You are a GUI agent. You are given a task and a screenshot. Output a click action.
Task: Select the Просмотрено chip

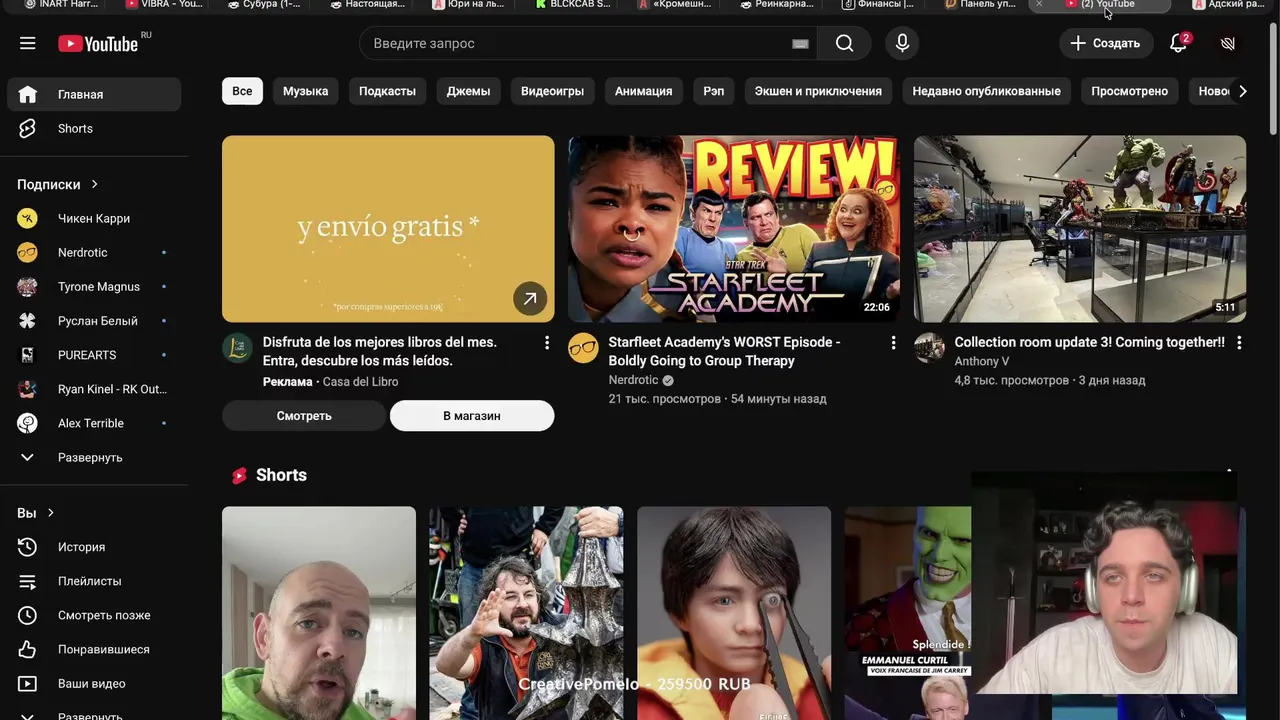click(1129, 91)
